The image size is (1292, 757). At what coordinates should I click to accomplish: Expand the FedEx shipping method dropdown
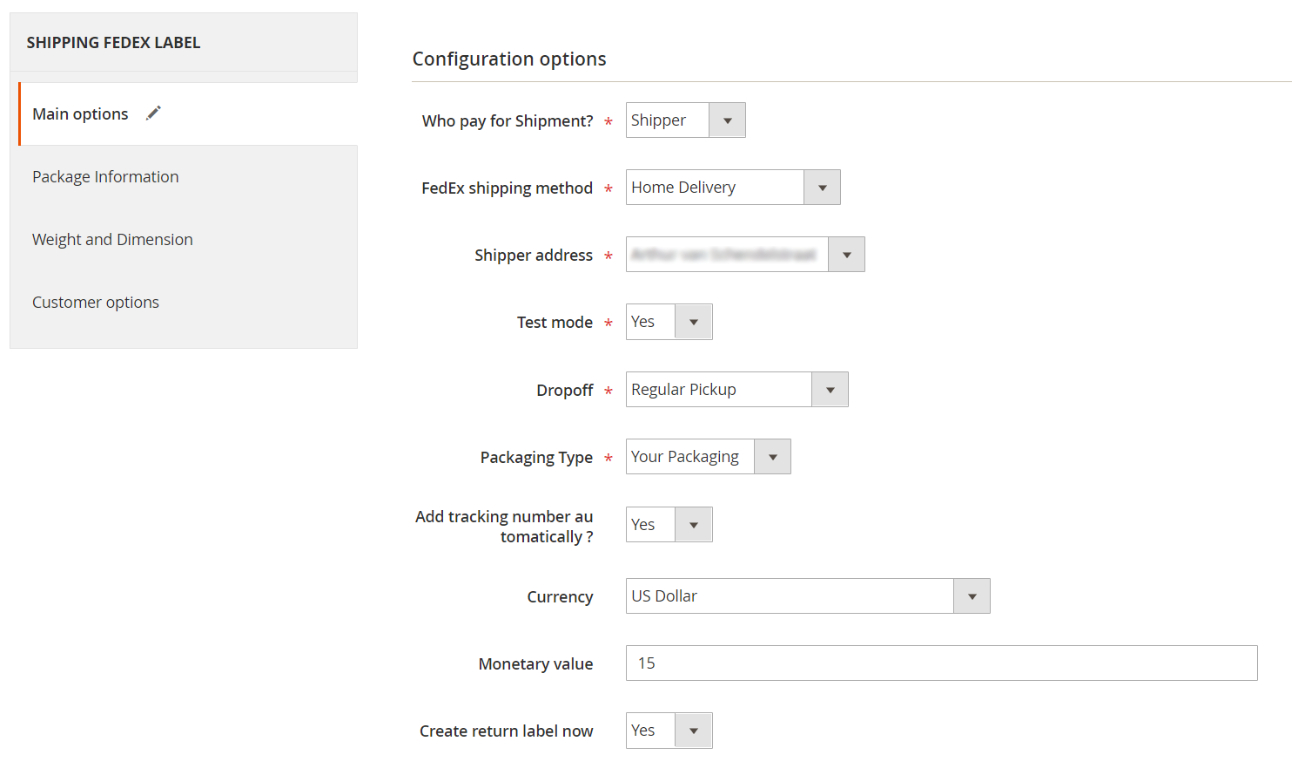[x=733, y=187]
